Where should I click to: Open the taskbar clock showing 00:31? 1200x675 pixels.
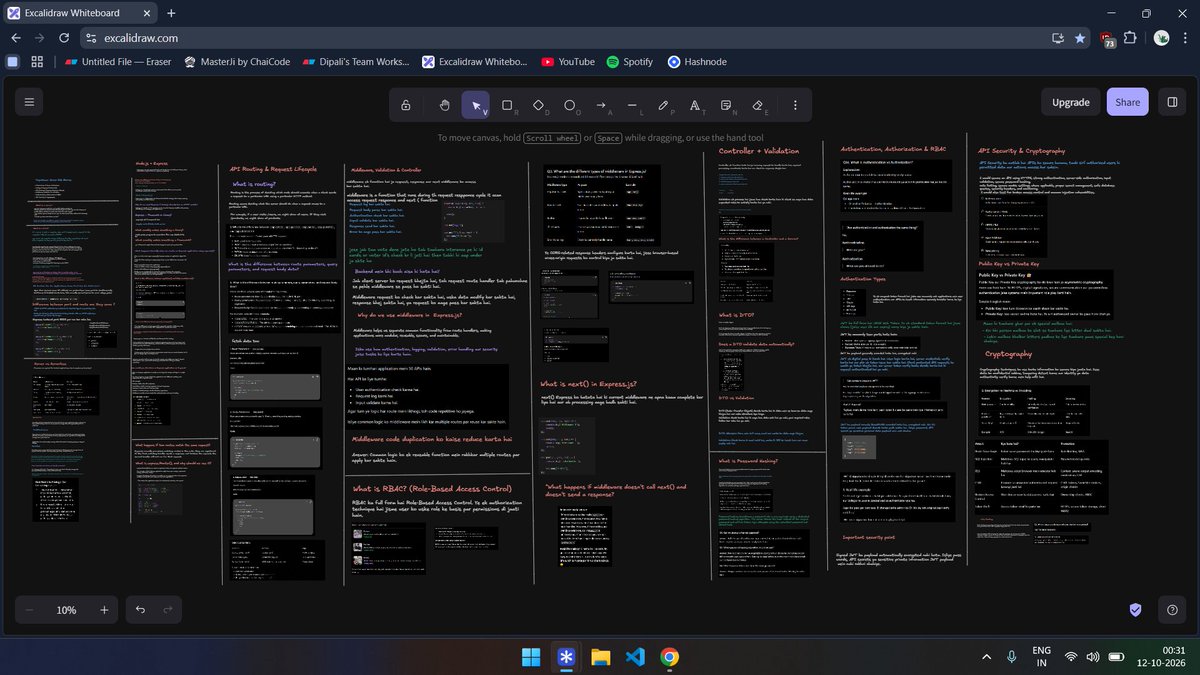coord(1160,656)
